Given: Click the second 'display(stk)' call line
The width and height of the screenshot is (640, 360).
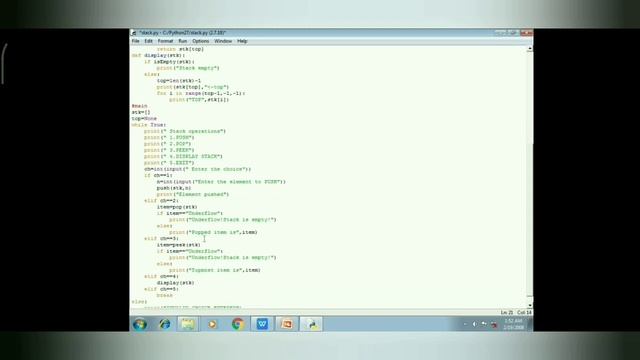Looking at the screenshot, I should (x=176, y=283).
